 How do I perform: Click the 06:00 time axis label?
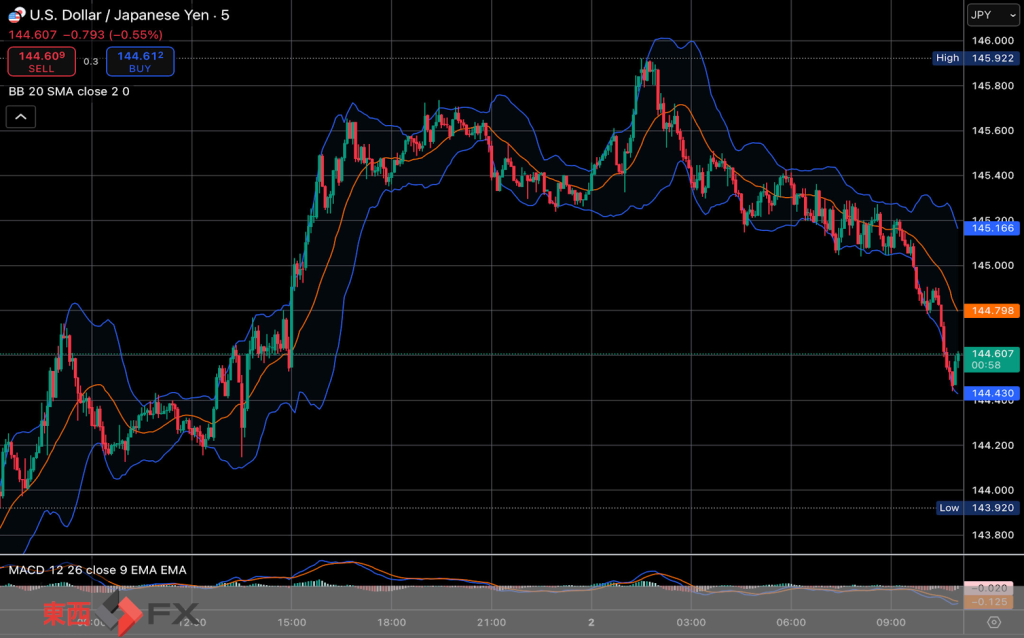tap(791, 623)
